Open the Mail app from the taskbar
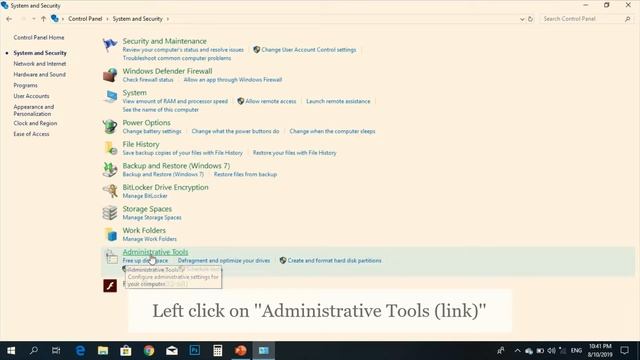Image resolution: width=640 pixels, height=360 pixels. (172, 351)
